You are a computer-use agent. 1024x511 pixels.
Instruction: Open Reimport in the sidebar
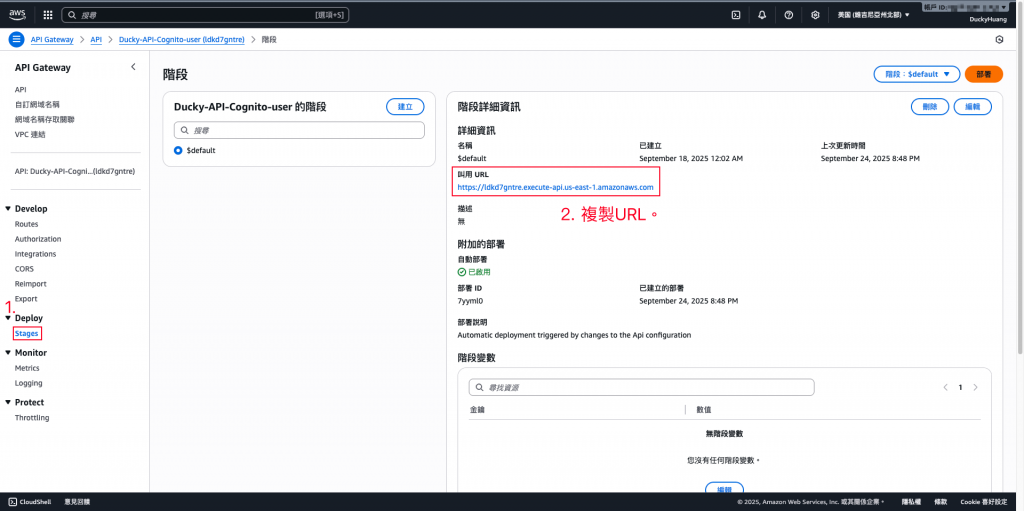(x=31, y=284)
